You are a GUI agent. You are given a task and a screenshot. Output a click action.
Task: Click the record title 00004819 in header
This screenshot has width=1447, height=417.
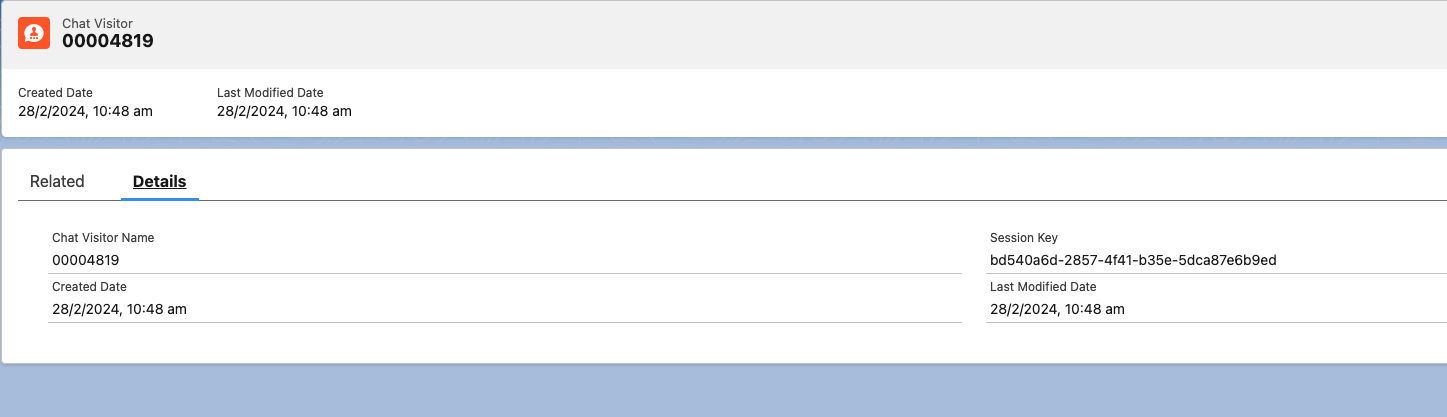pyautogui.click(x=108, y=41)
